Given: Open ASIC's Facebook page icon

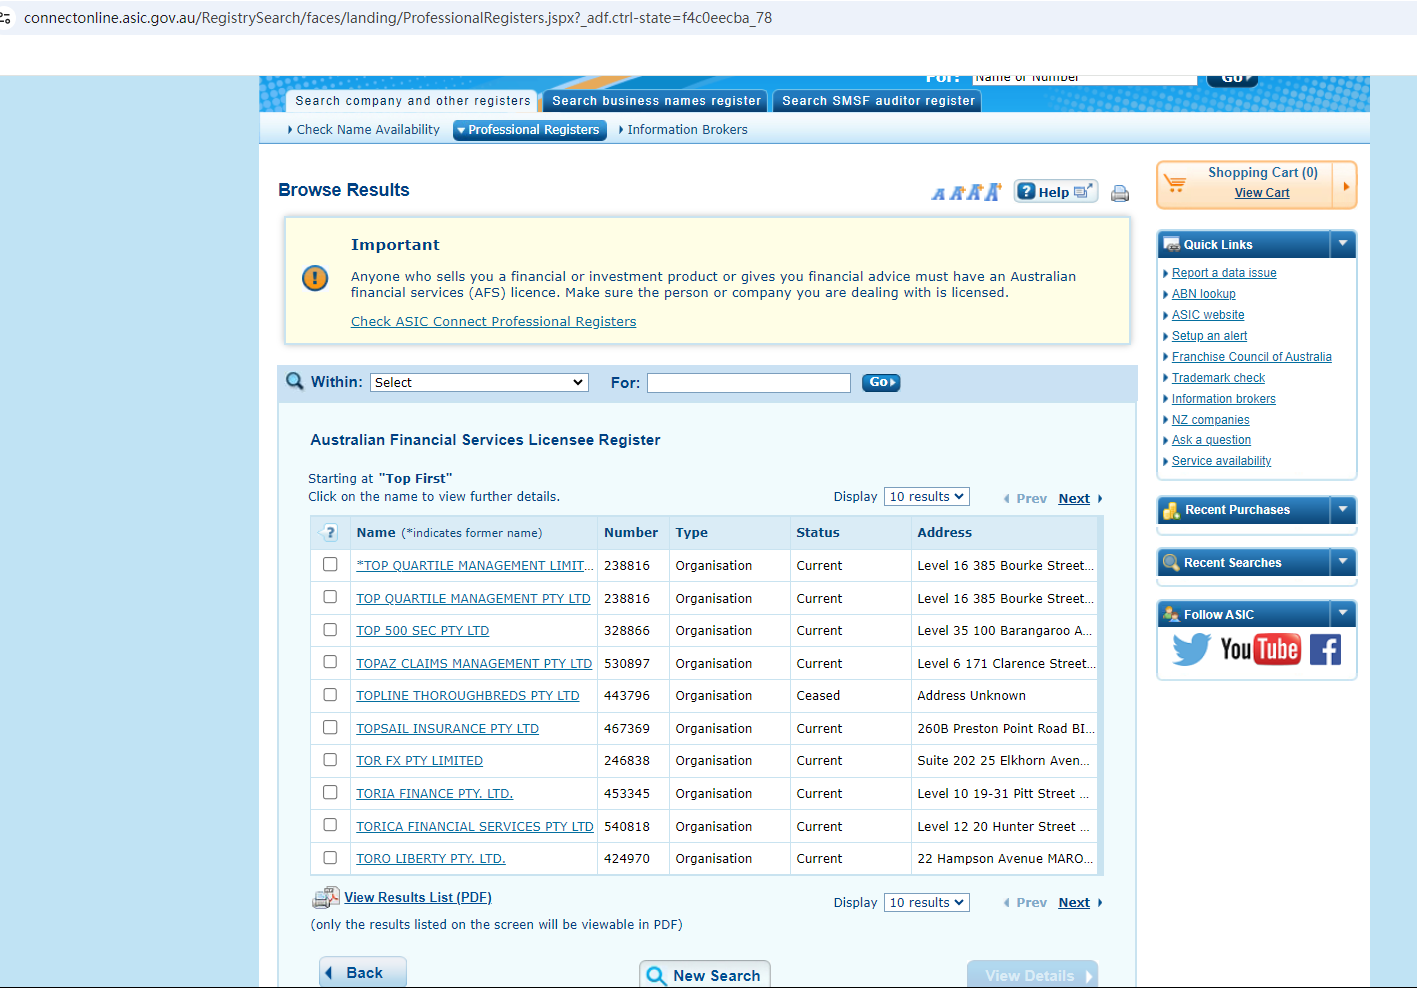Looking at the screenshot, I should (x=1325, y=650).
